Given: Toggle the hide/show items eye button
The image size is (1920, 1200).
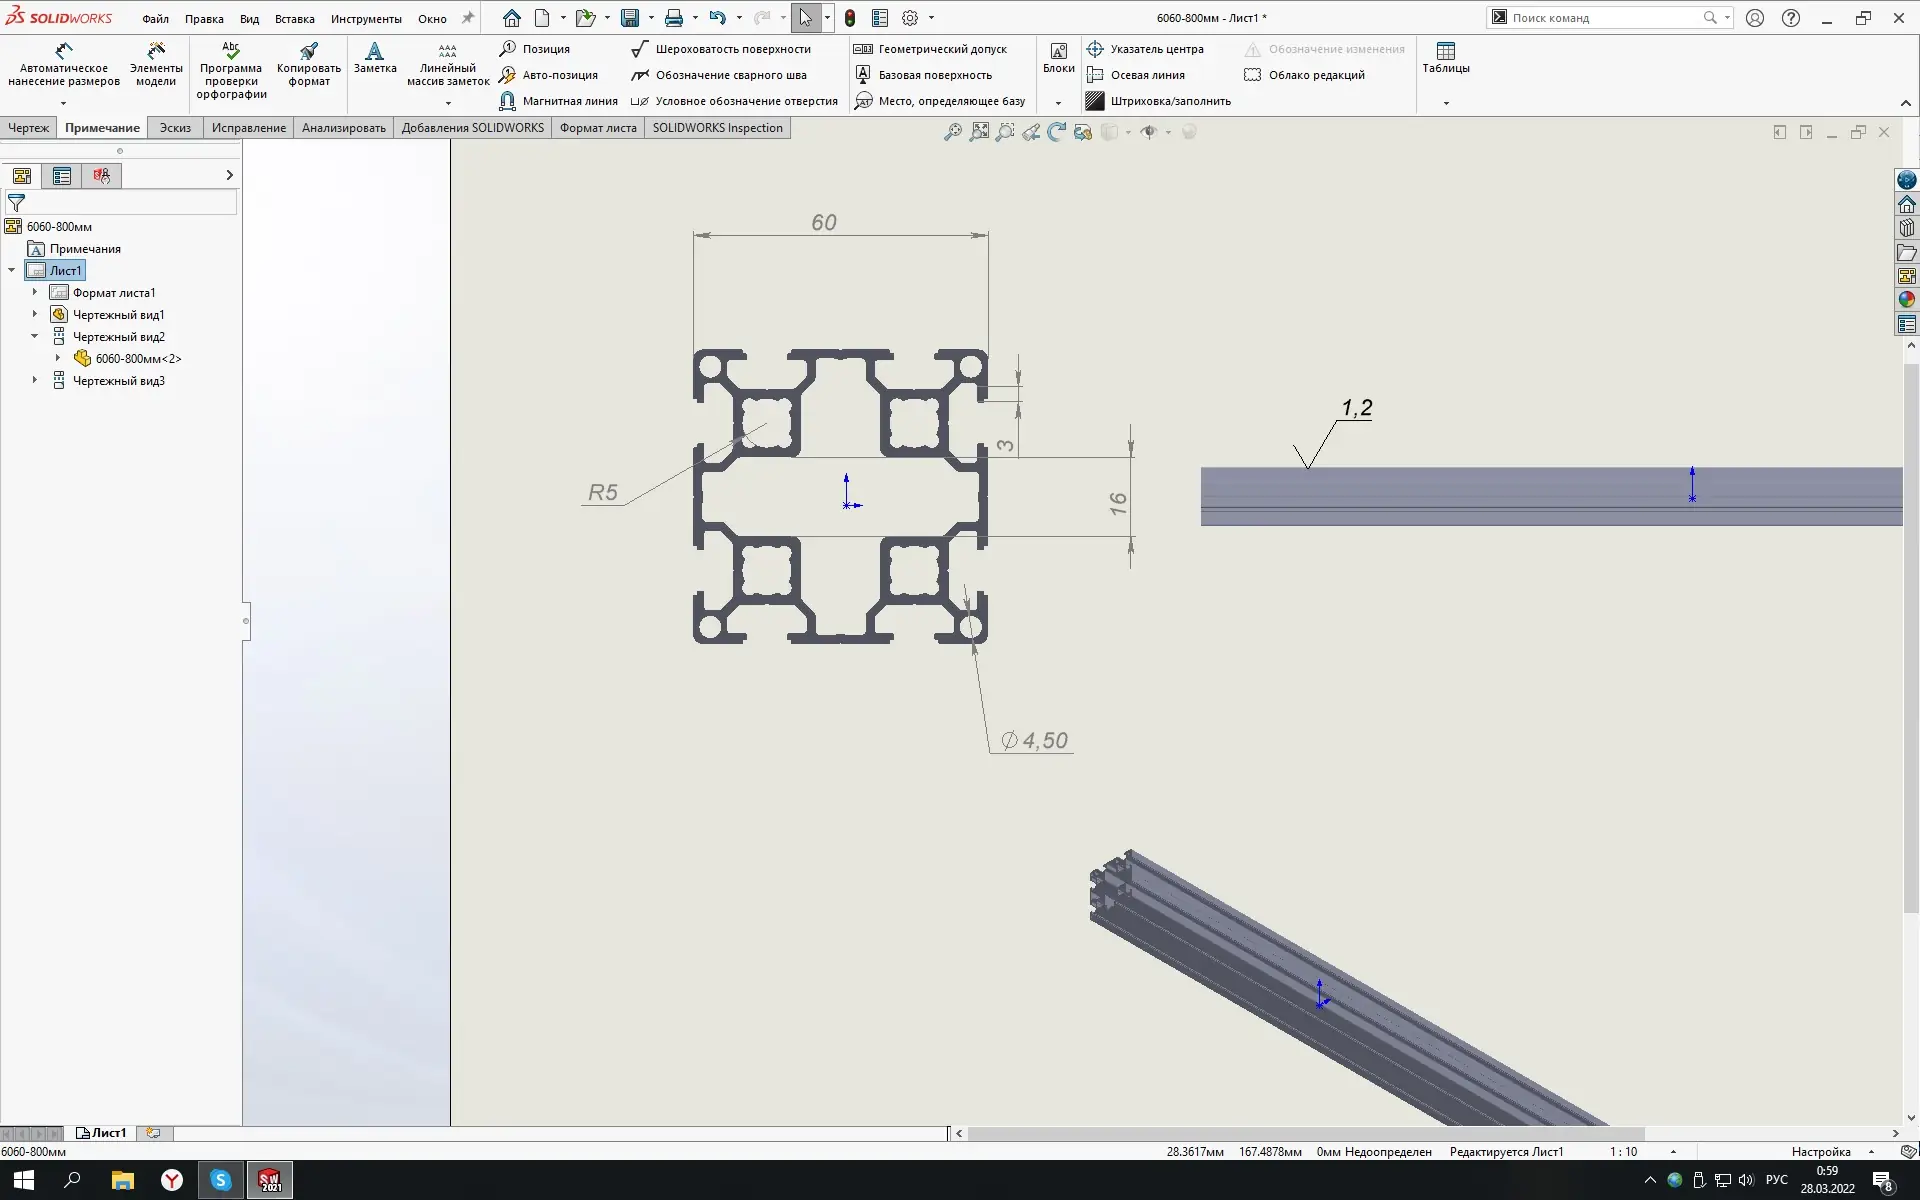Looking at the screenshot, I should 1149,132.
